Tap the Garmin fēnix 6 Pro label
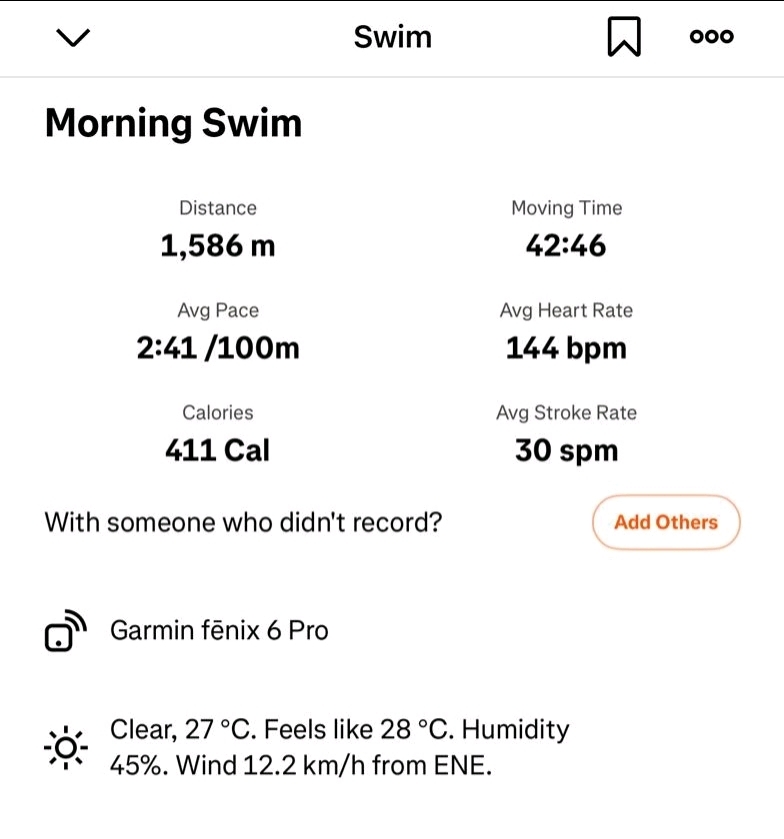 click(x=219, y=631)
